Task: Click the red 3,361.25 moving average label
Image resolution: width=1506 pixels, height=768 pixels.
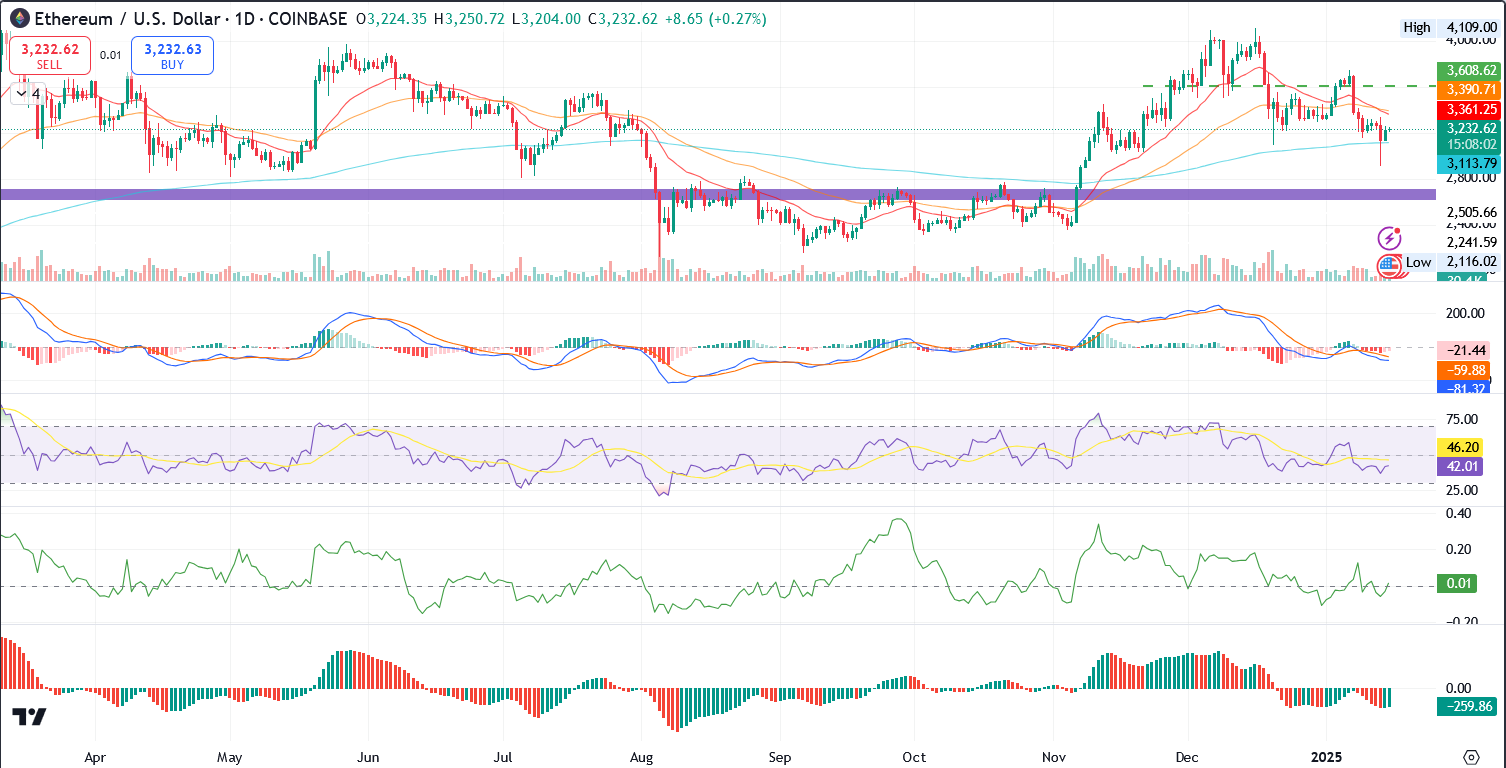Action: click(1468, 109)
